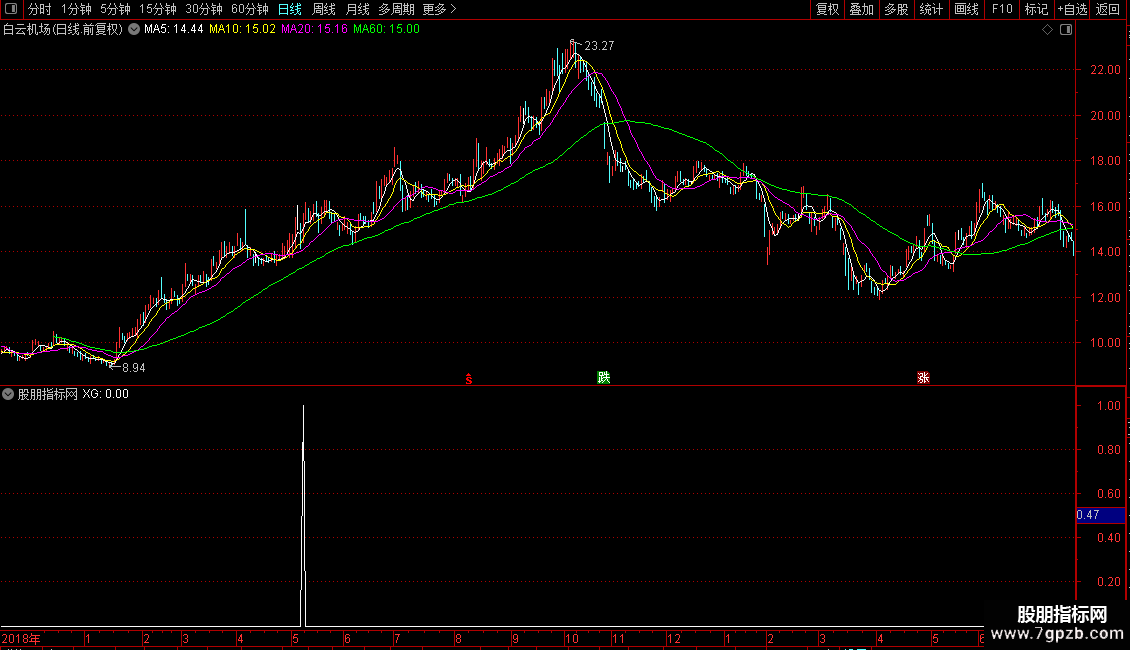Select the 15分钟 period tab
This screenshot has height=650, width=1130.
(x=158, y=9)
